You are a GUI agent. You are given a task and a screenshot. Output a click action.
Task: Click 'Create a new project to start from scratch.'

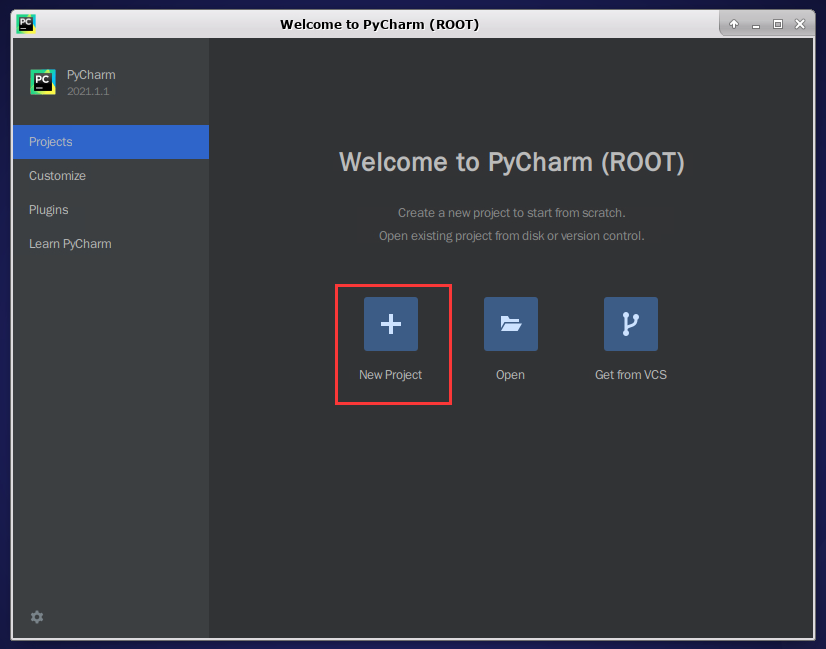click(512, 213)
